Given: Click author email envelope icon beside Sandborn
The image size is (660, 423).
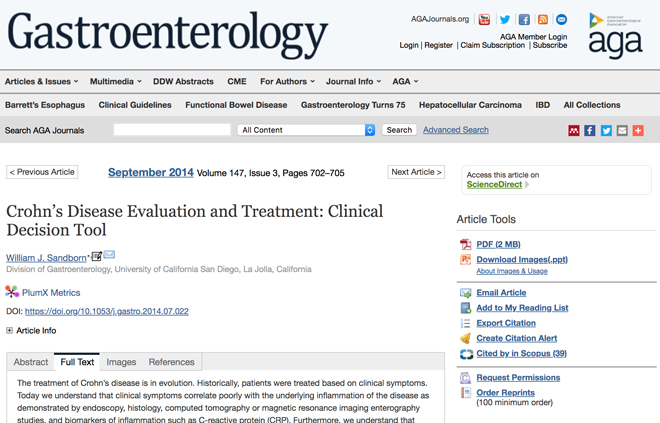Looking at the screenshot, I should click(109, 254).
